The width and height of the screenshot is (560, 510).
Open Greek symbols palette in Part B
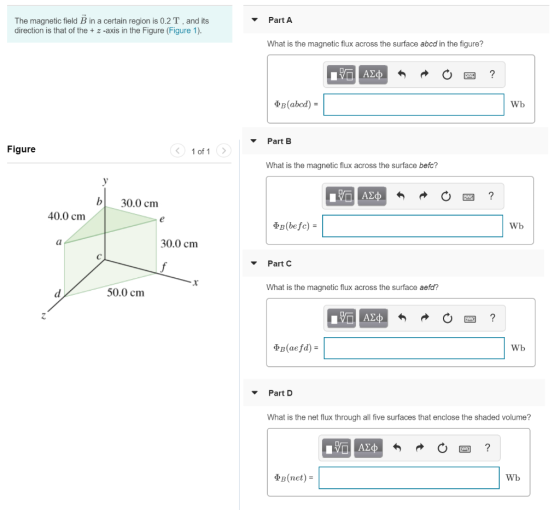point(371,196)
